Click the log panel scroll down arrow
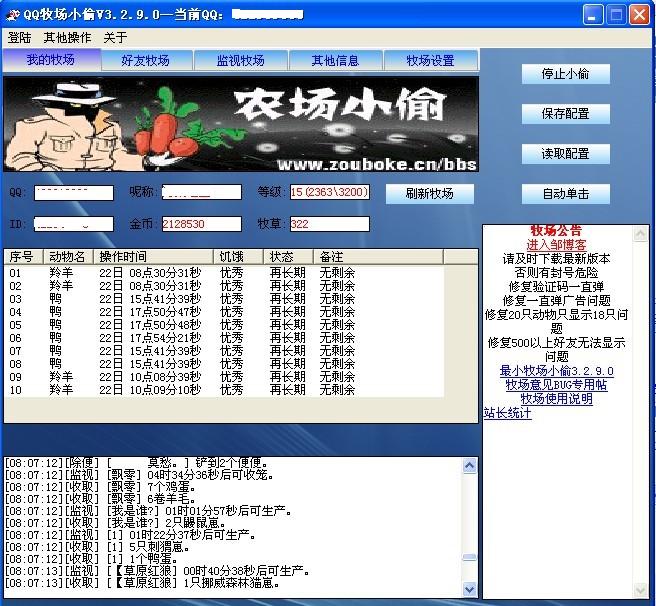Viewport: 656px width, 606px height. click(469, 590)
